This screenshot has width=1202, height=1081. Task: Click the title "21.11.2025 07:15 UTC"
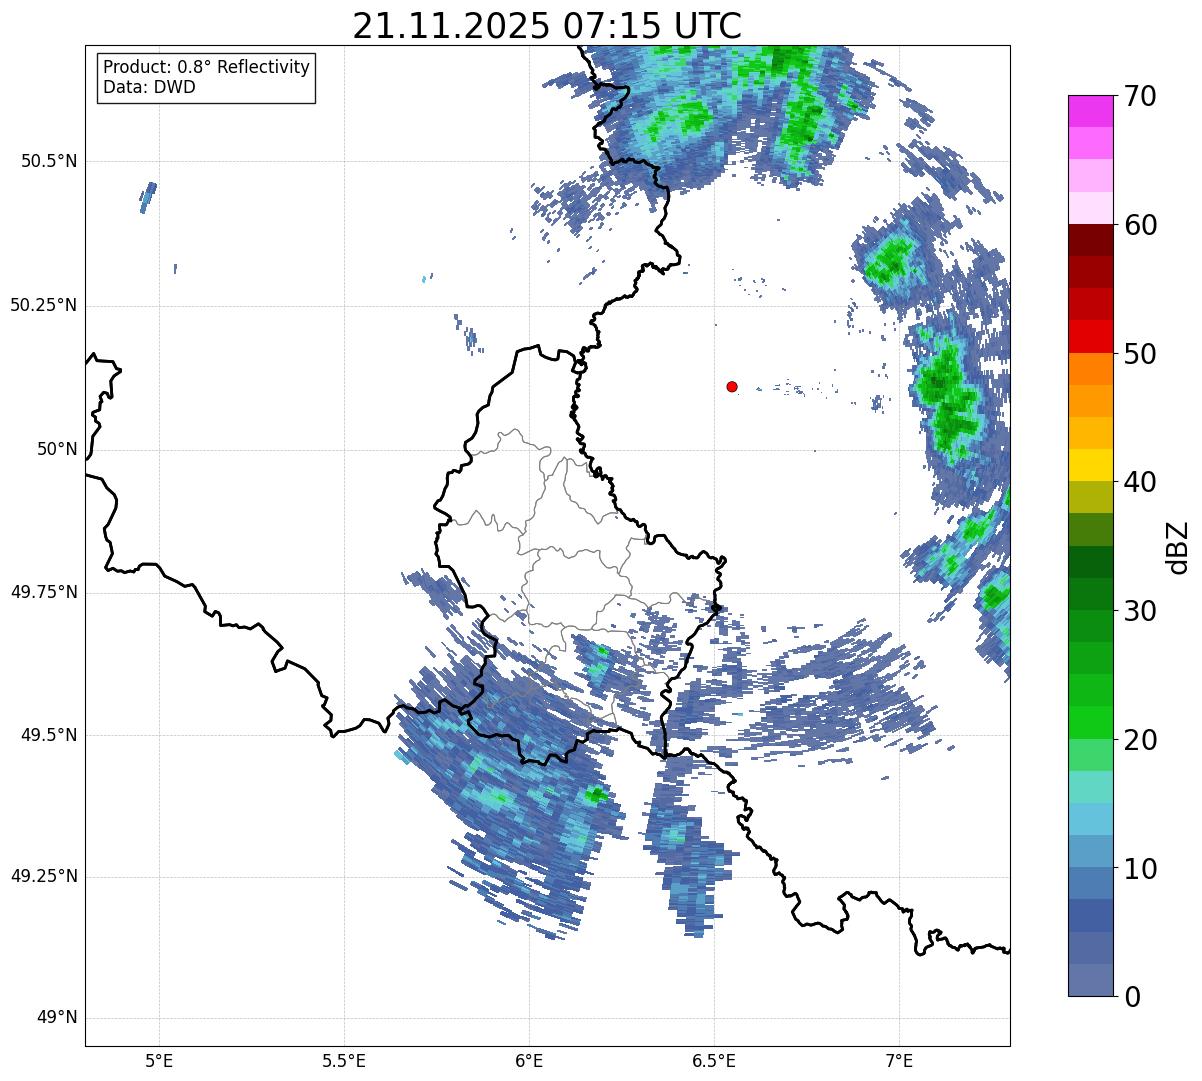pos(547,25)
